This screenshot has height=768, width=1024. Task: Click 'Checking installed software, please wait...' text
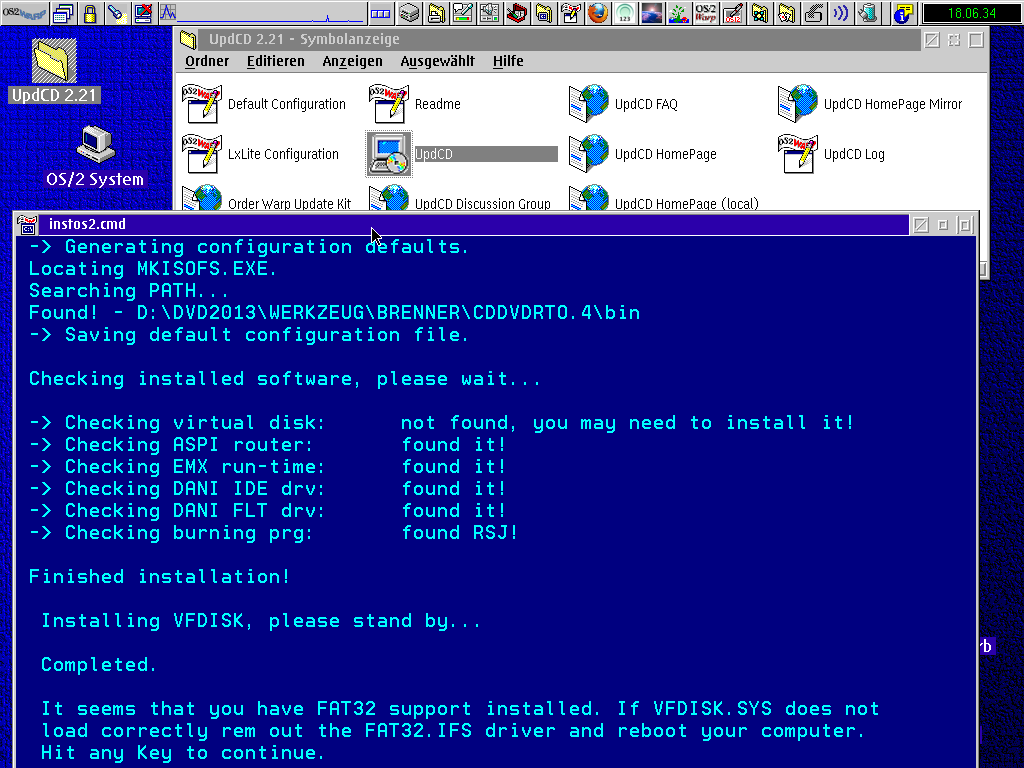285,379
